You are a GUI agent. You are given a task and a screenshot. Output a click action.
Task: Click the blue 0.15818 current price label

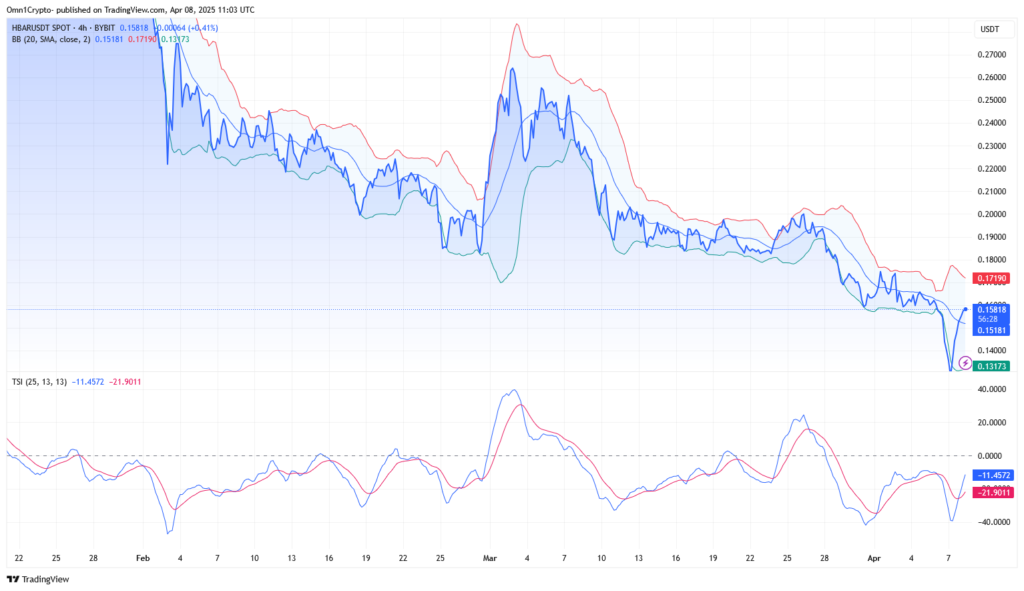(x=993, y=309)
